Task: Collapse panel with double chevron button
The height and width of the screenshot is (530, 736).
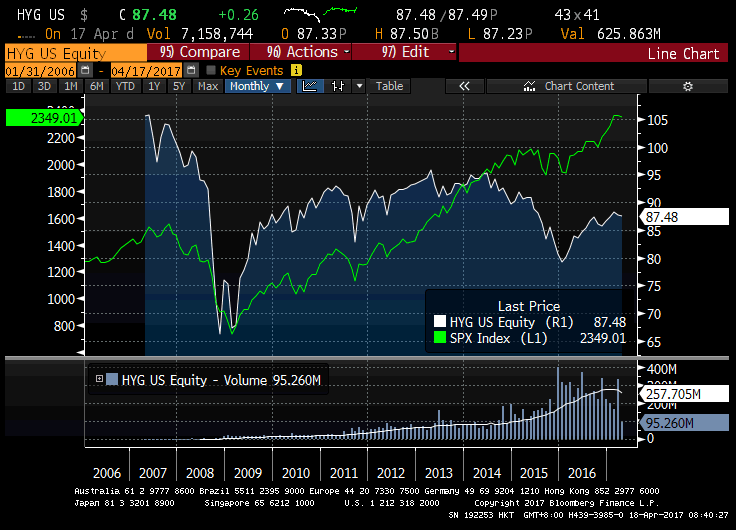Action: coord(464,86)
